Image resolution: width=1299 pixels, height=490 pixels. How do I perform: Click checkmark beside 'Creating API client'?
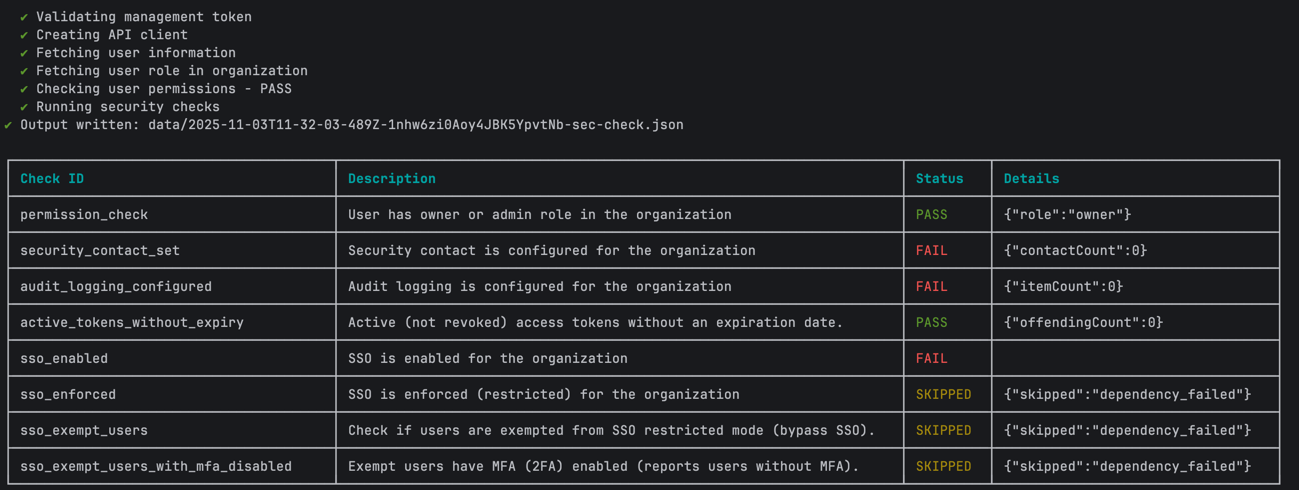(24, 35)
